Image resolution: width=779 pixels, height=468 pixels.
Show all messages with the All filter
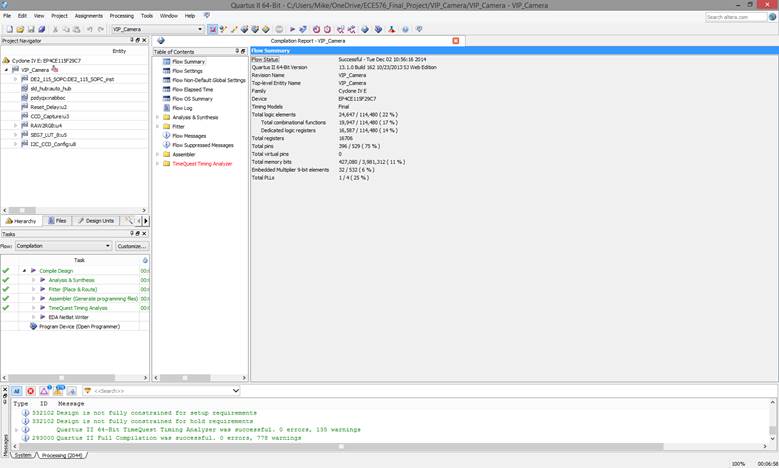16,391
